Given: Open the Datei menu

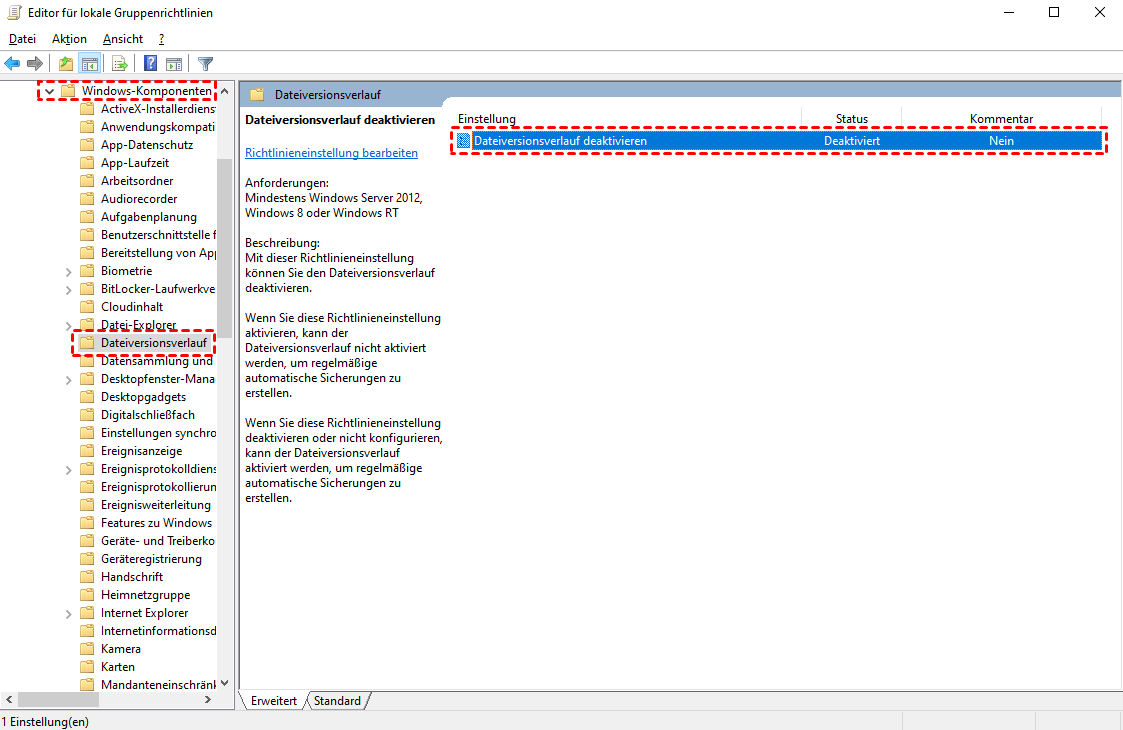Looking at the screenshot, I should pyautogui.click(x=22, y=39).
